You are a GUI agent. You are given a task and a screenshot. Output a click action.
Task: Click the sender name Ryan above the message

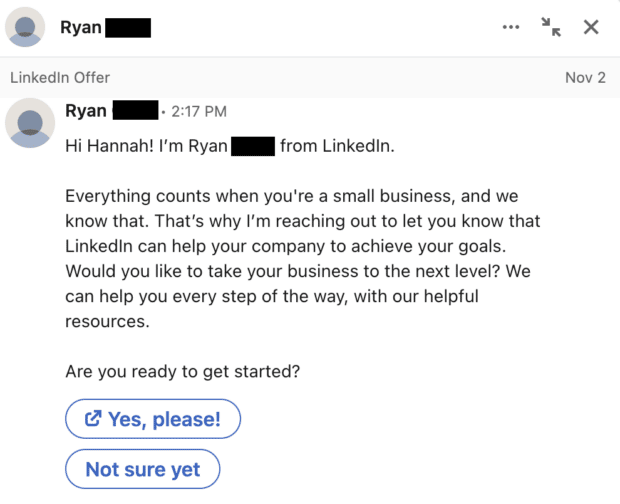[x=86, y=110]
